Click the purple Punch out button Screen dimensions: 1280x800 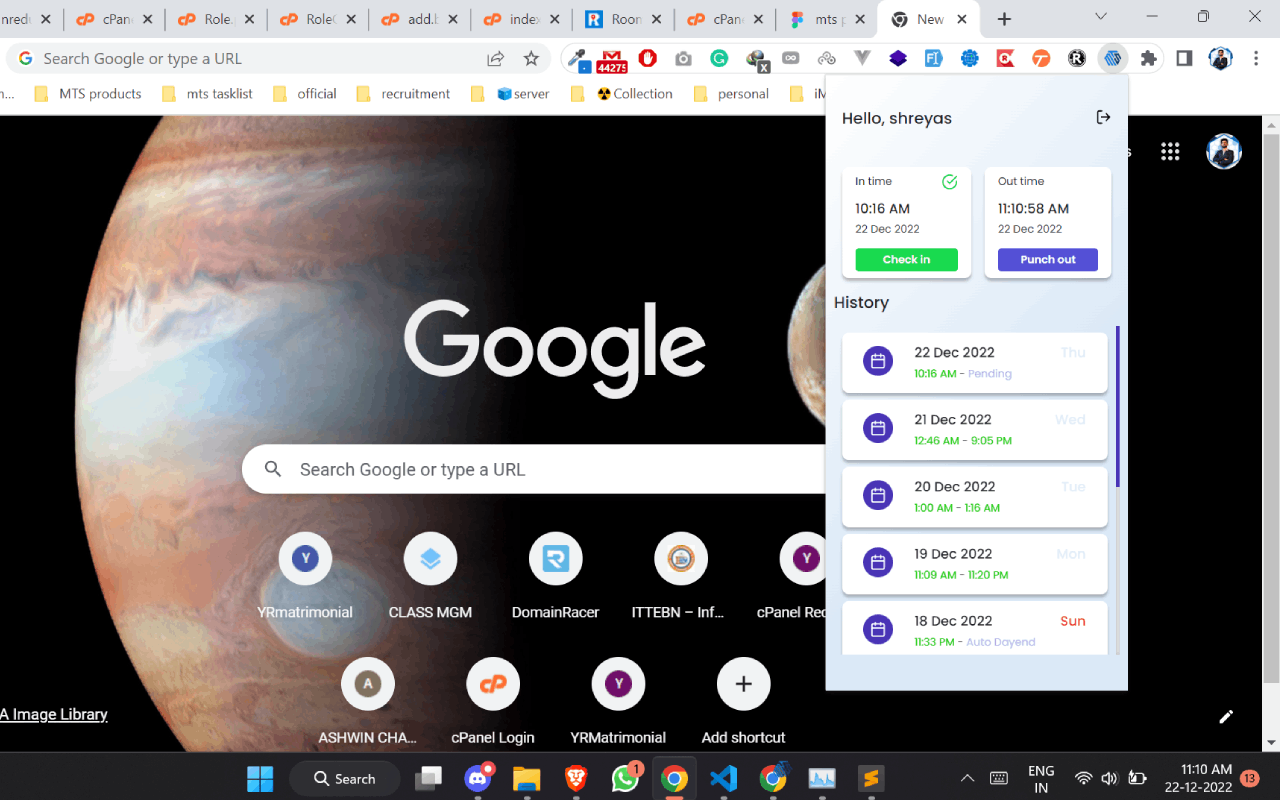point(1048,260)
